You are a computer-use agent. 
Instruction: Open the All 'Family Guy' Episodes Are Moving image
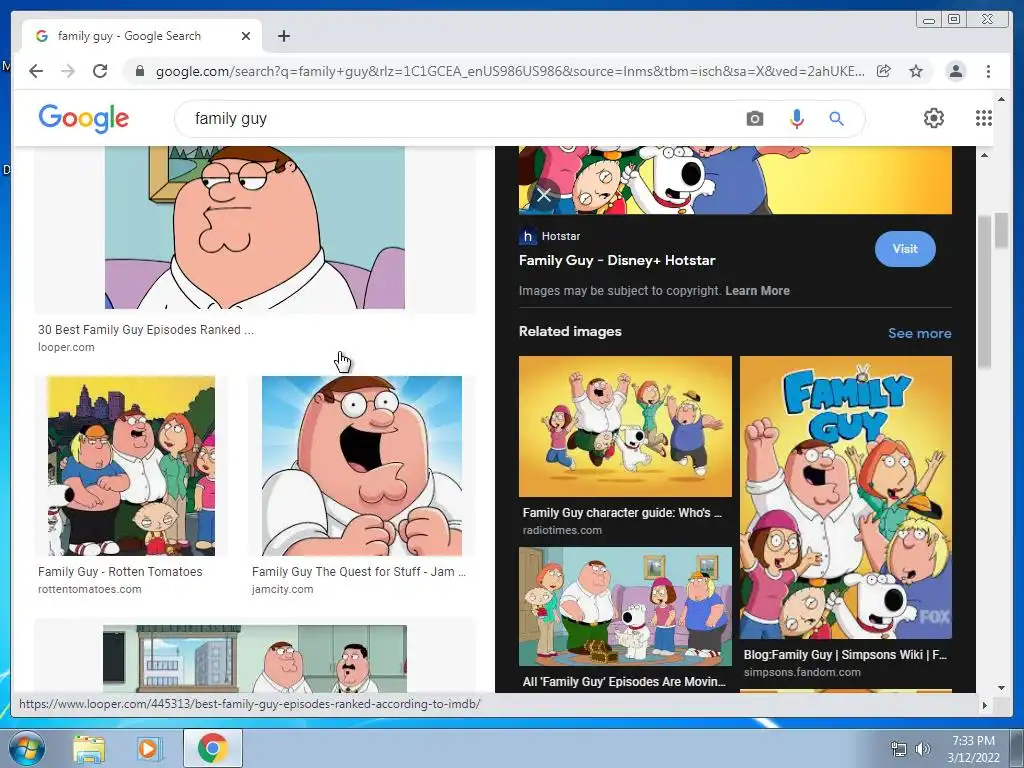pyautogui.click(x=625, y=607)
